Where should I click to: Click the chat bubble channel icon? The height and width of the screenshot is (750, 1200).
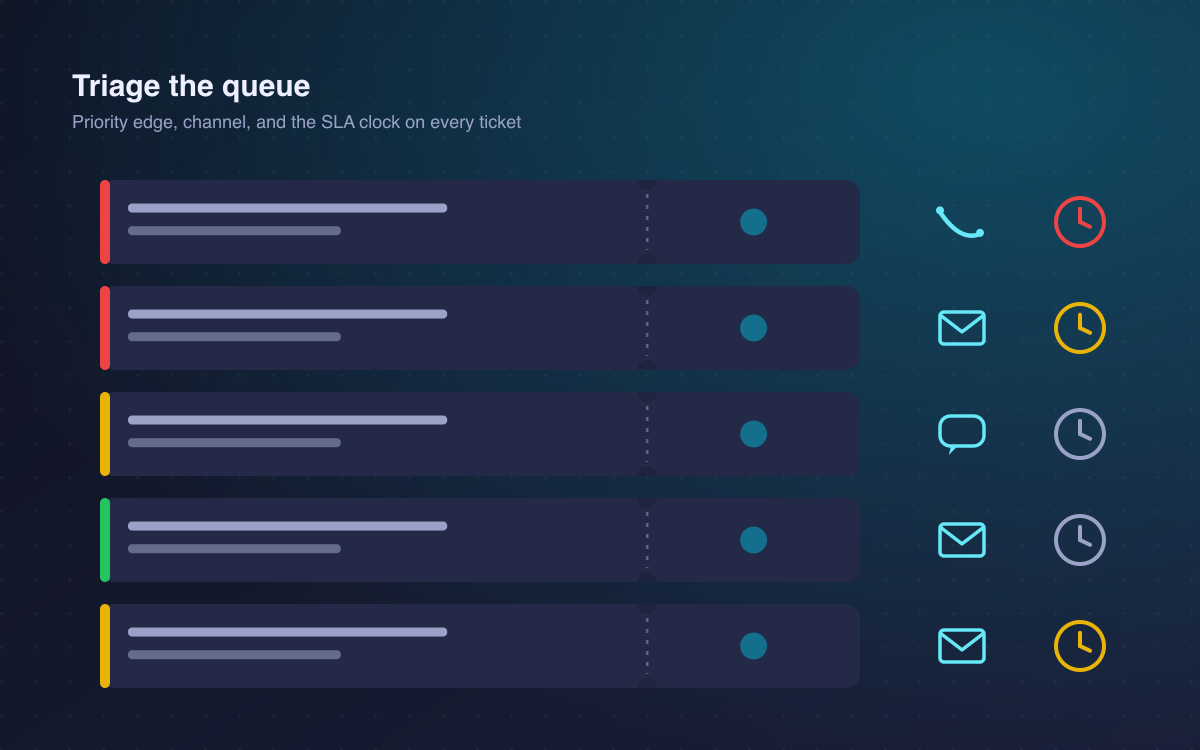962,434
